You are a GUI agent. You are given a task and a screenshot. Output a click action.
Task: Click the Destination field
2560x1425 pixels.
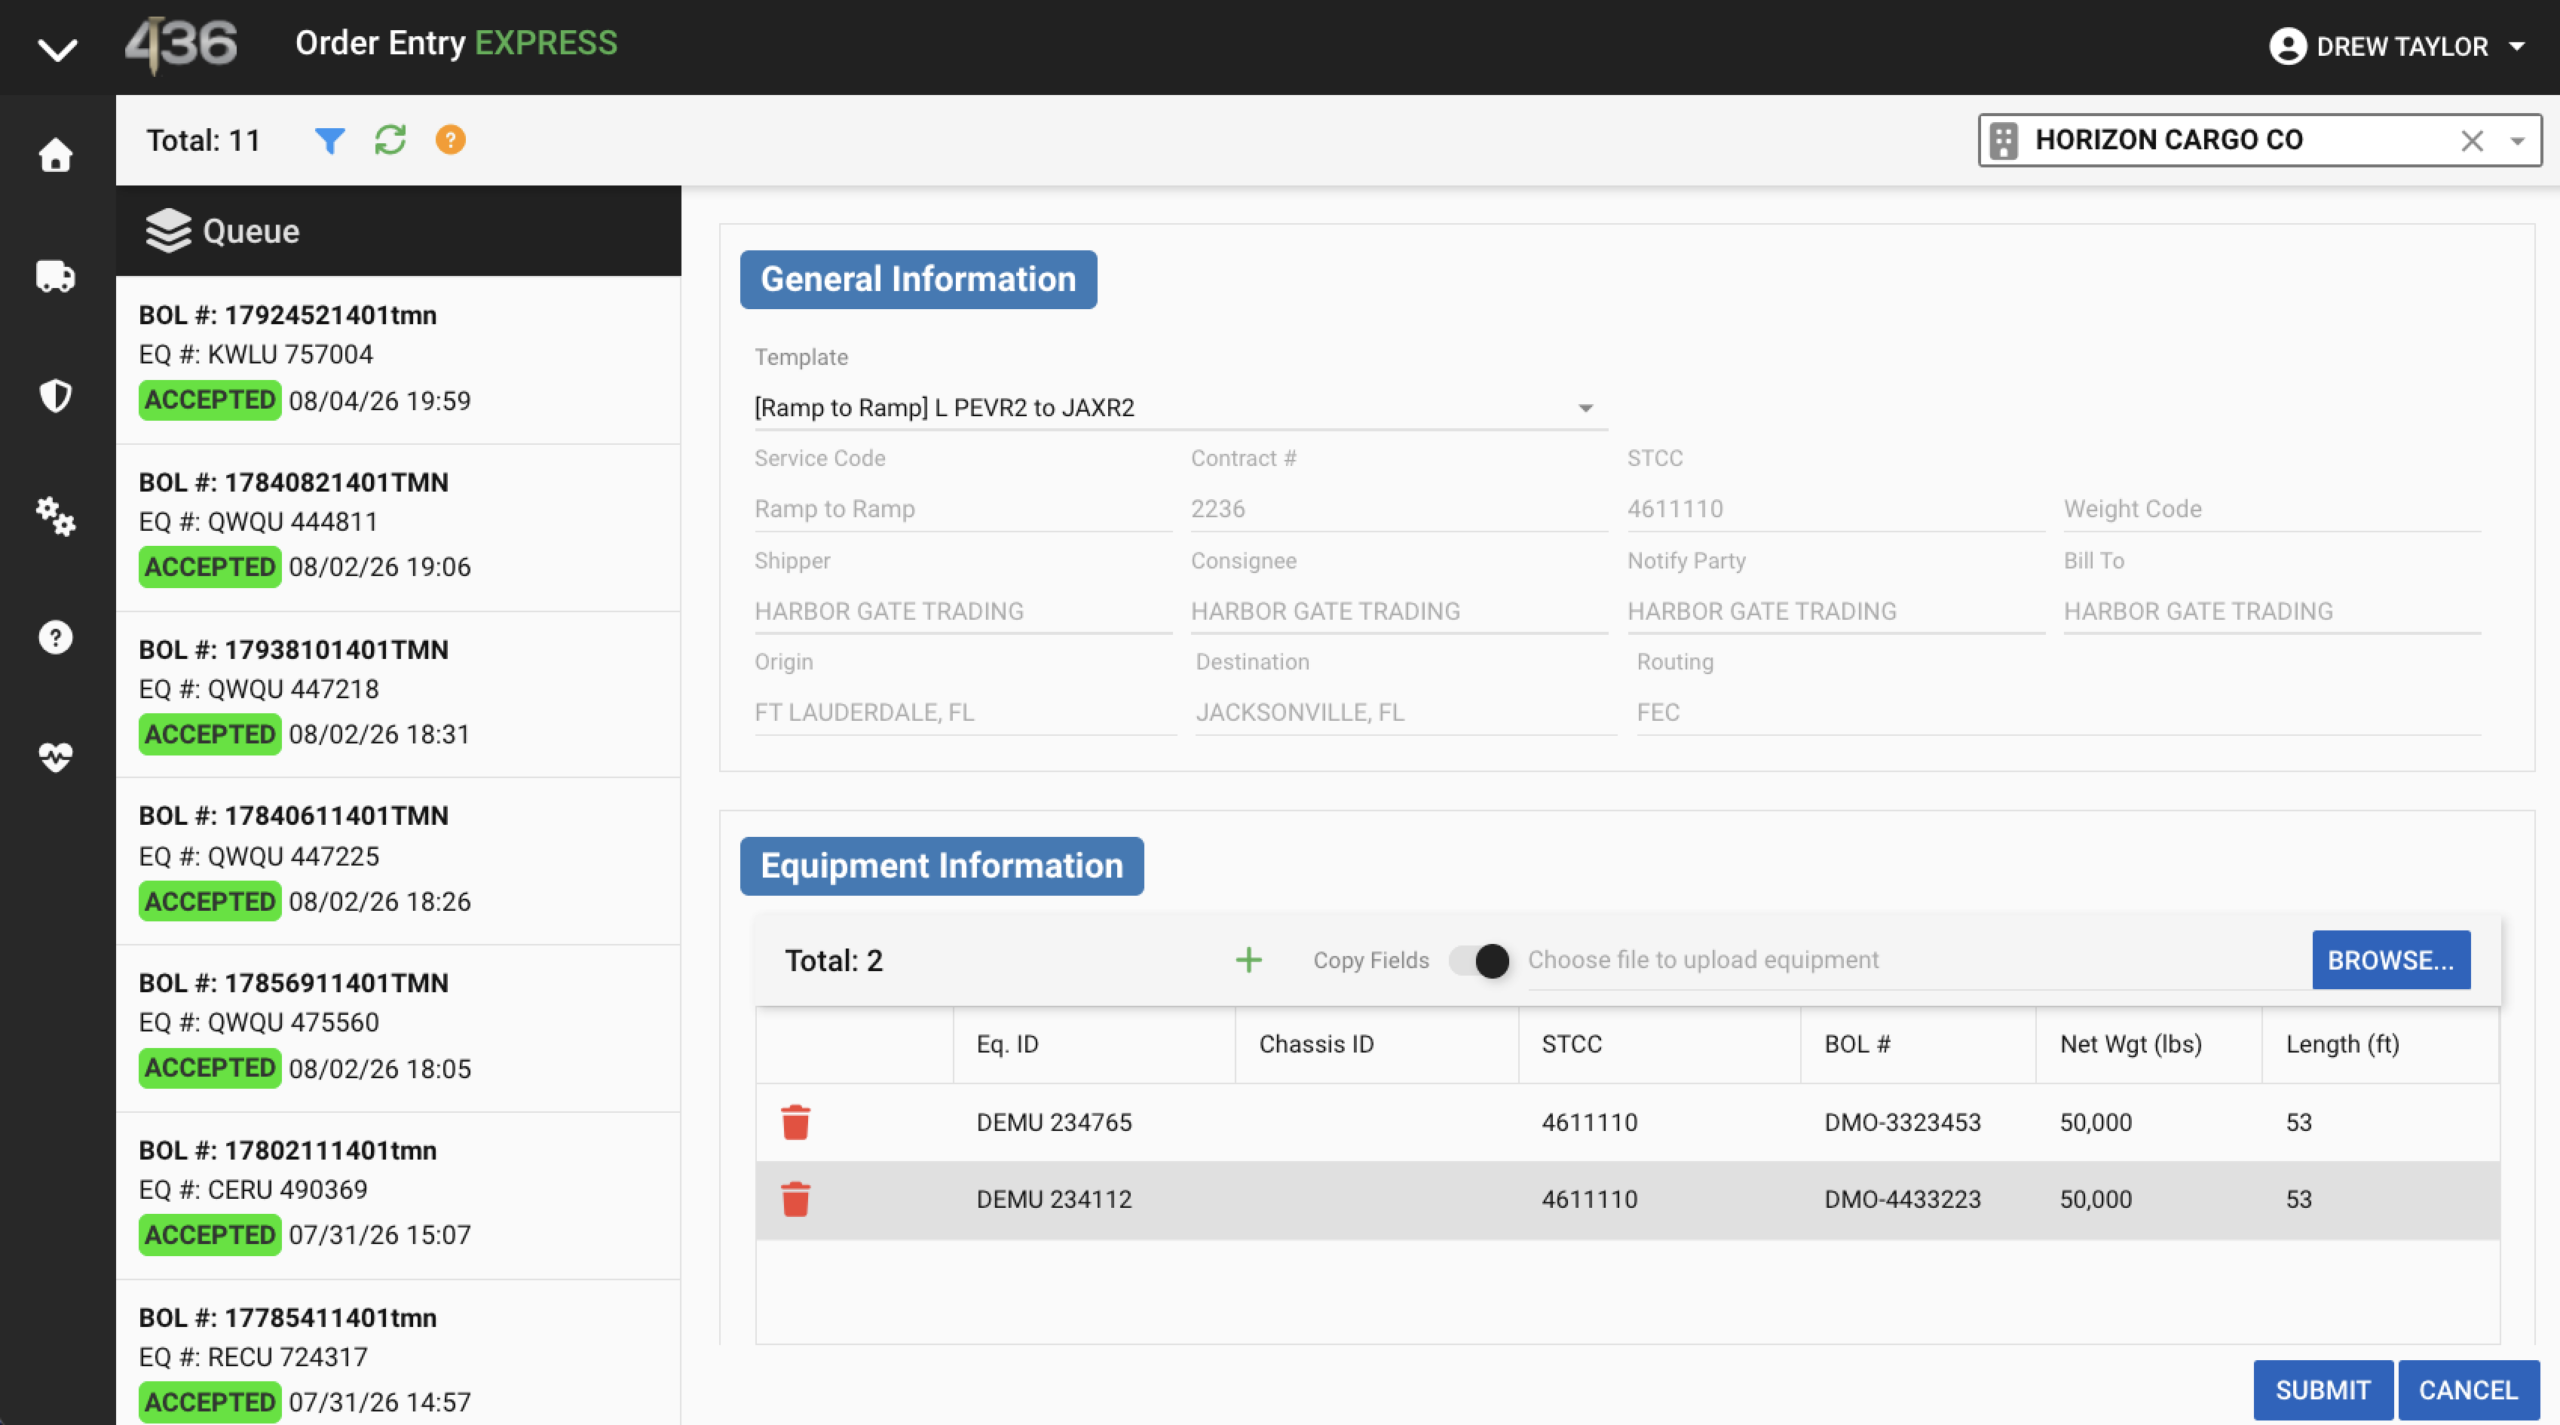(x=1406, y=712)
